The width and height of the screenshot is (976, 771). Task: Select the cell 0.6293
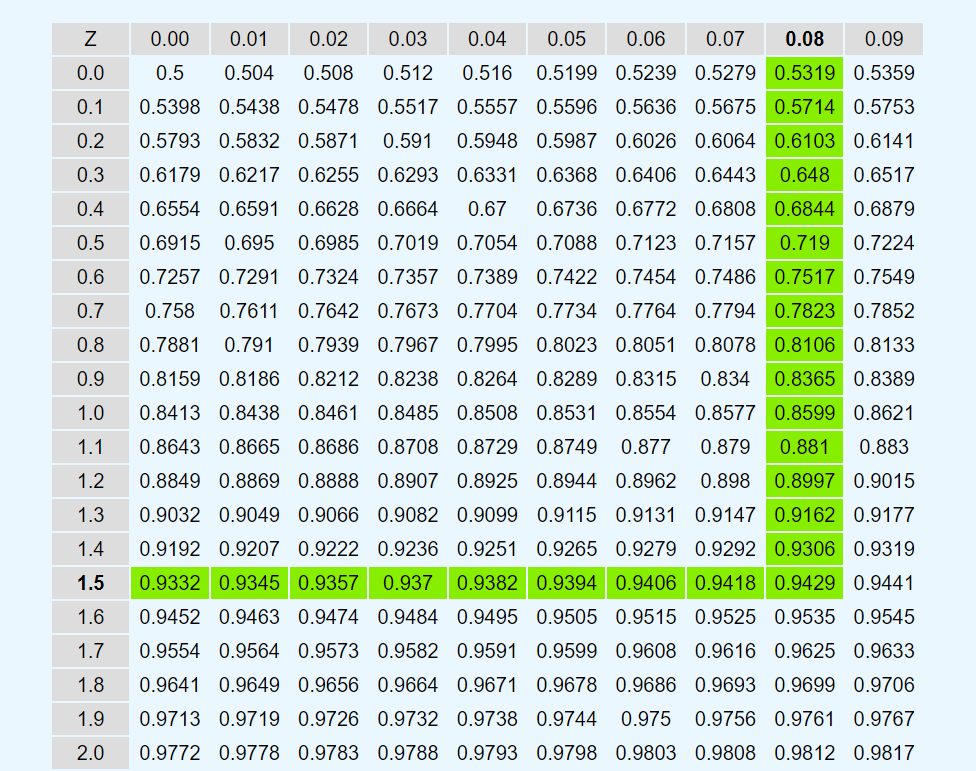pyautogui.click(x=408, y=175)
